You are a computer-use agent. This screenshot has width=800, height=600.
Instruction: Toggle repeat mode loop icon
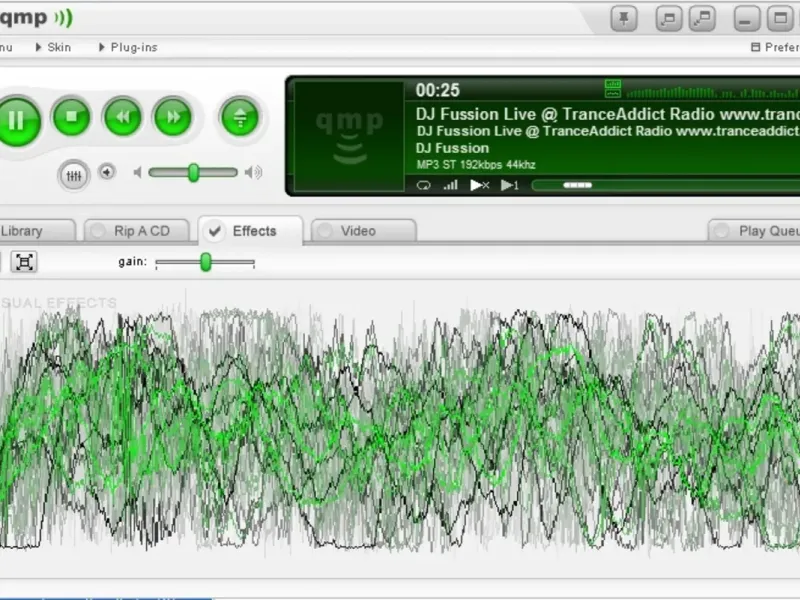coord(423,185)
